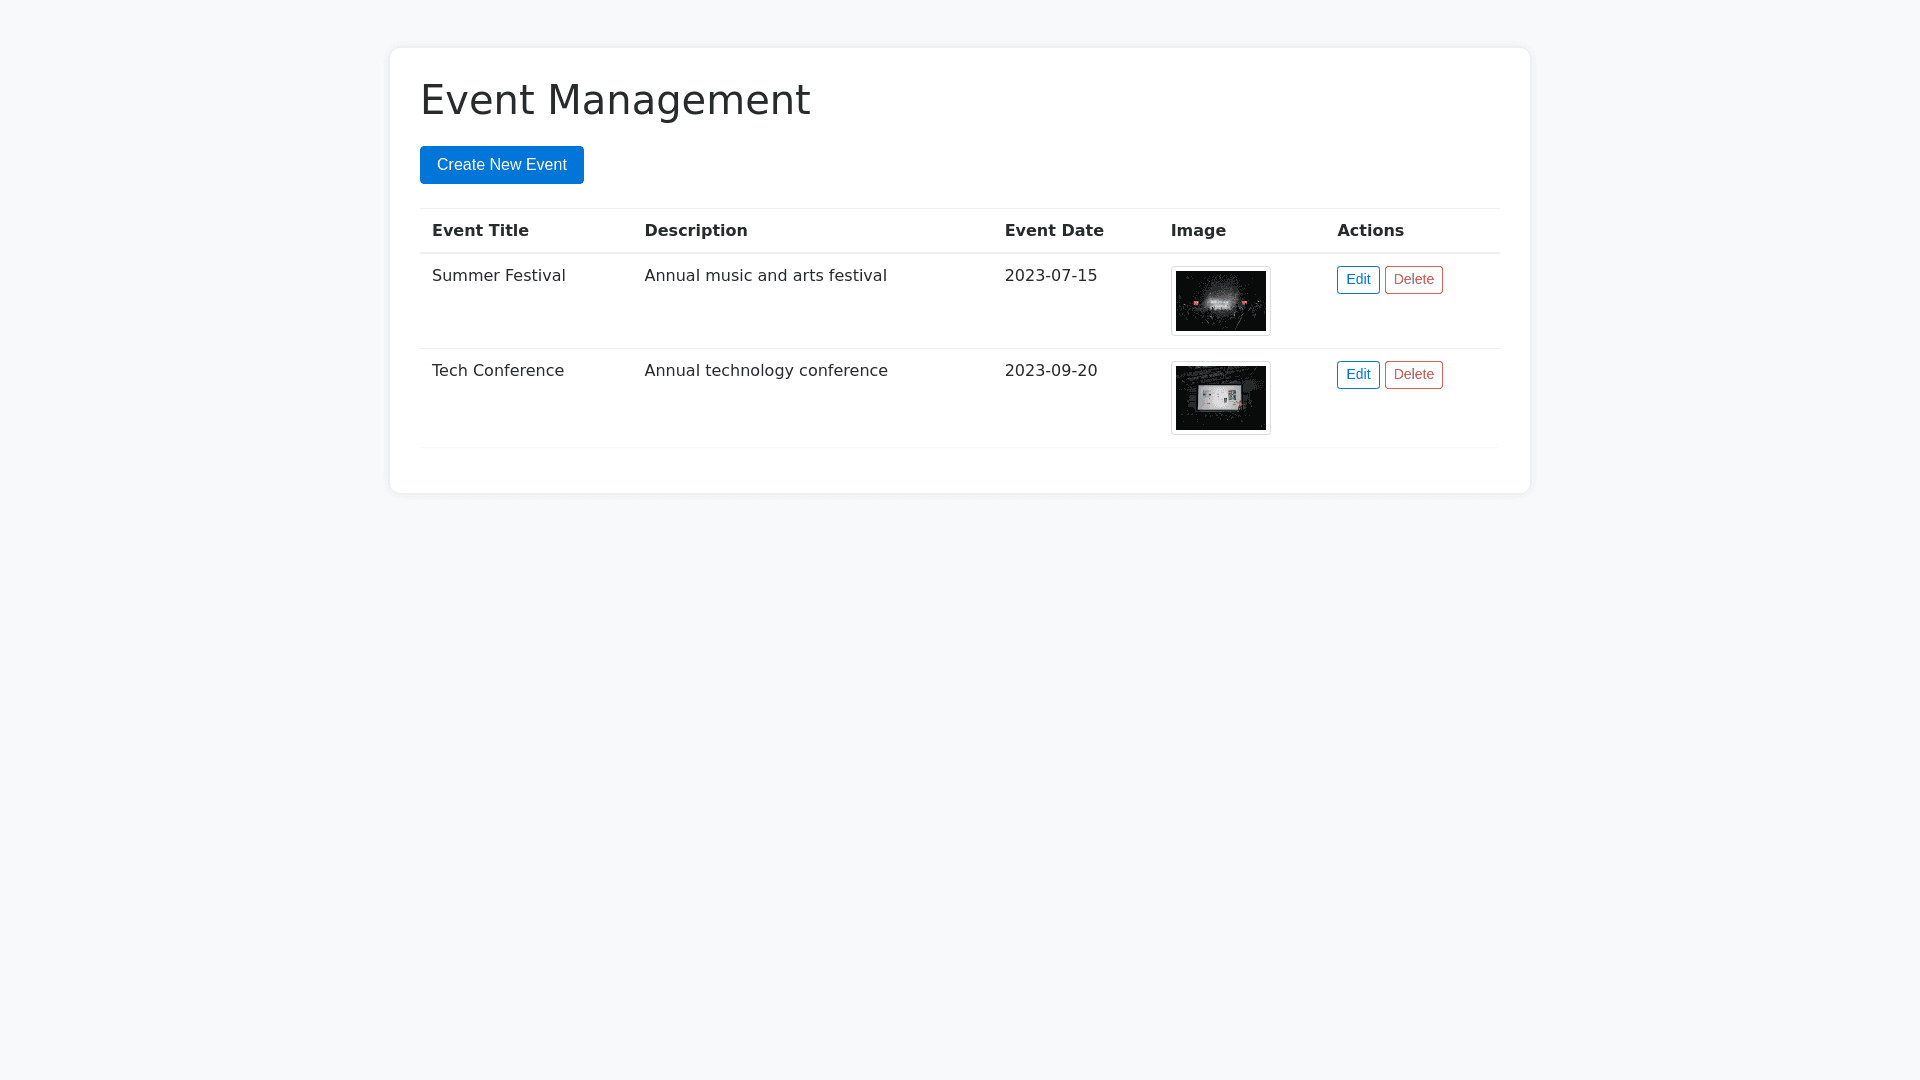Image resolution: width=1920 pixels, height=1080 pixels.
Task: Click "Annual music and arts festival" description
Action: pos(765,276)
